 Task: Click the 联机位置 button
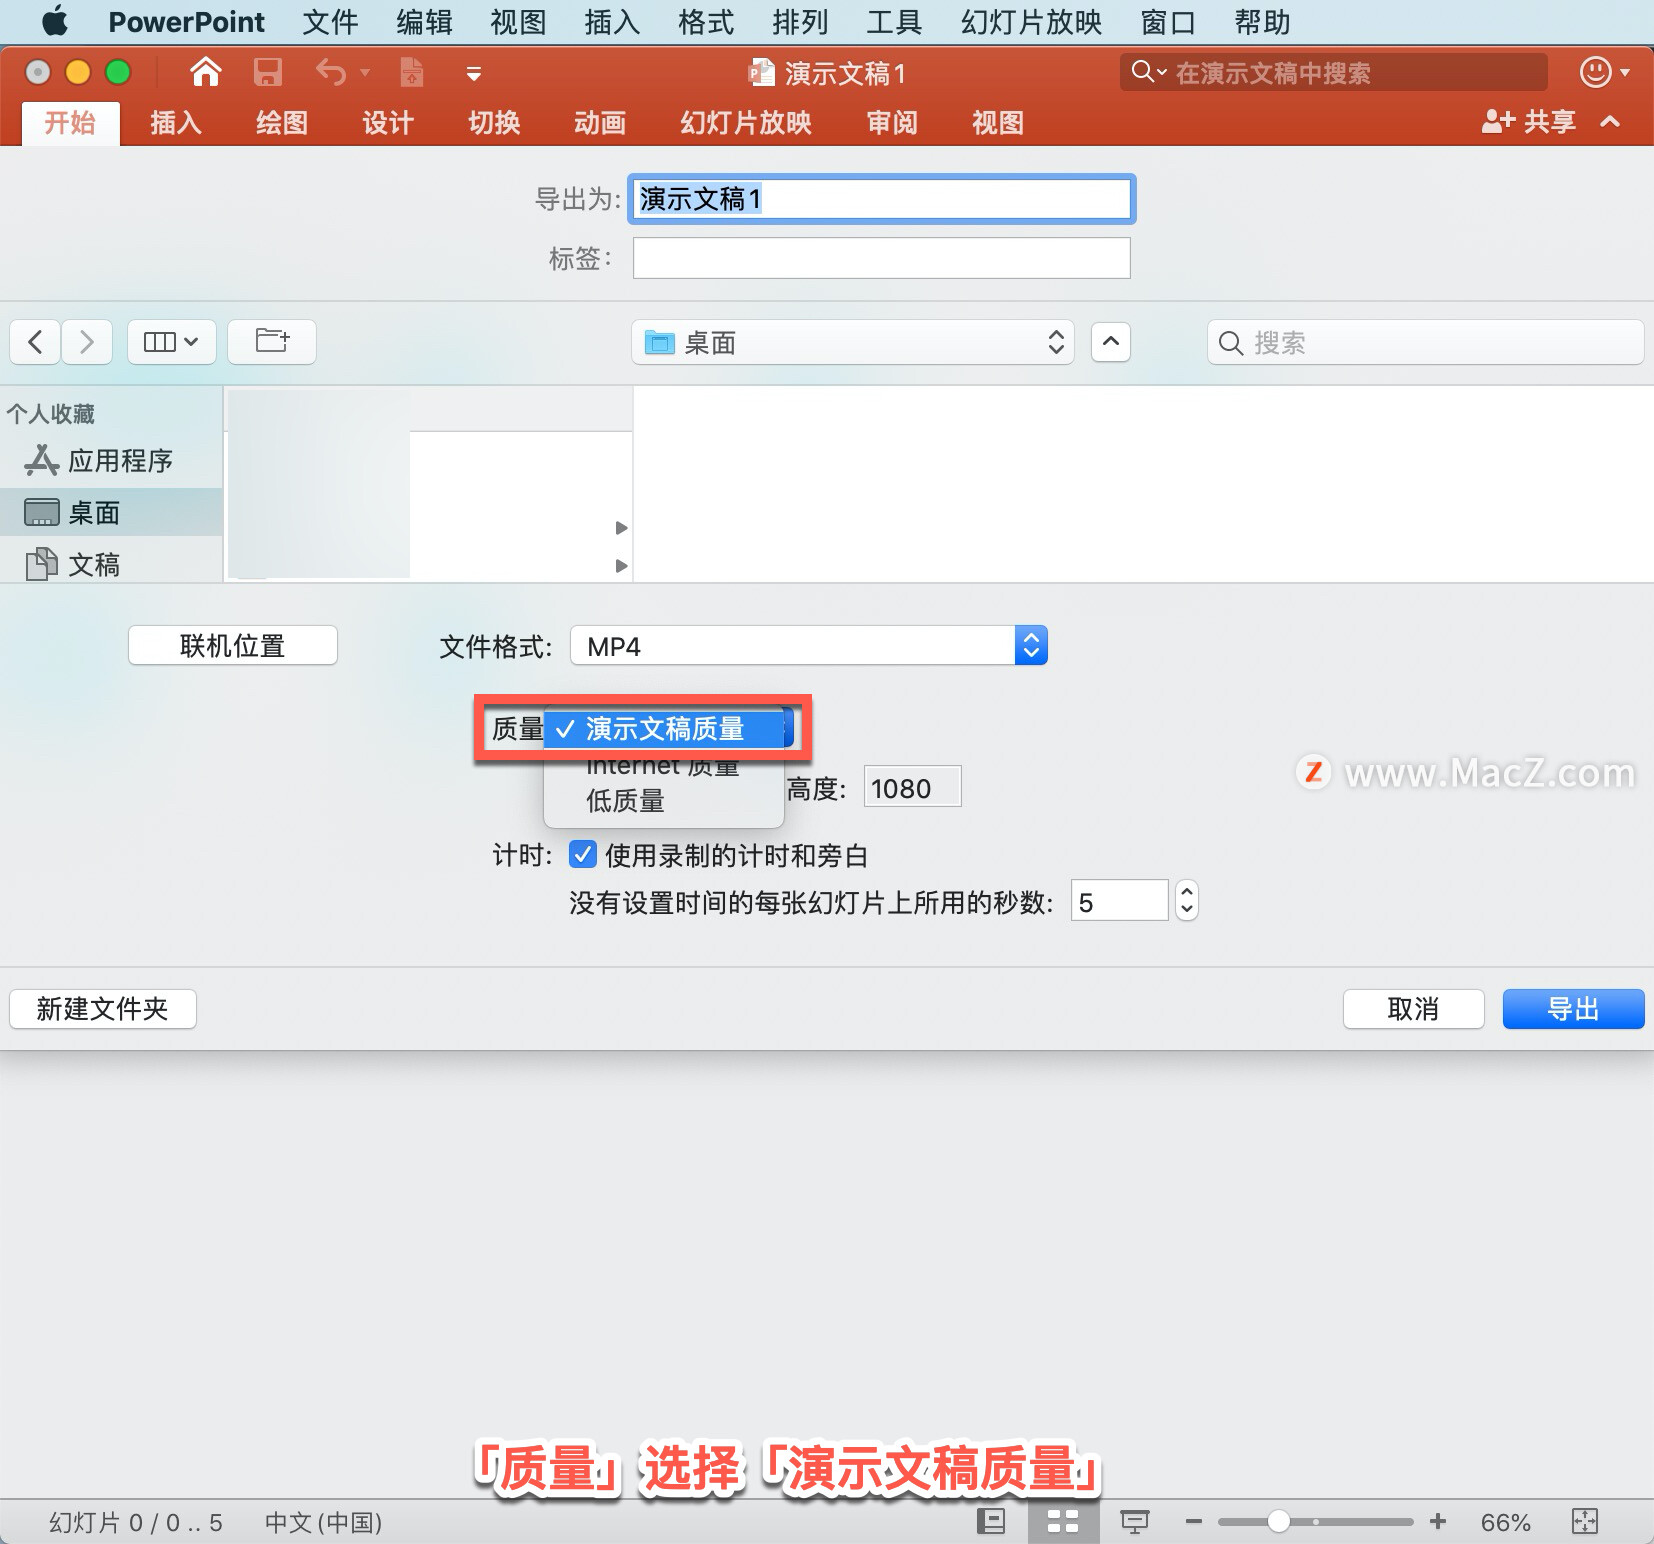click(x=233, y=646)
